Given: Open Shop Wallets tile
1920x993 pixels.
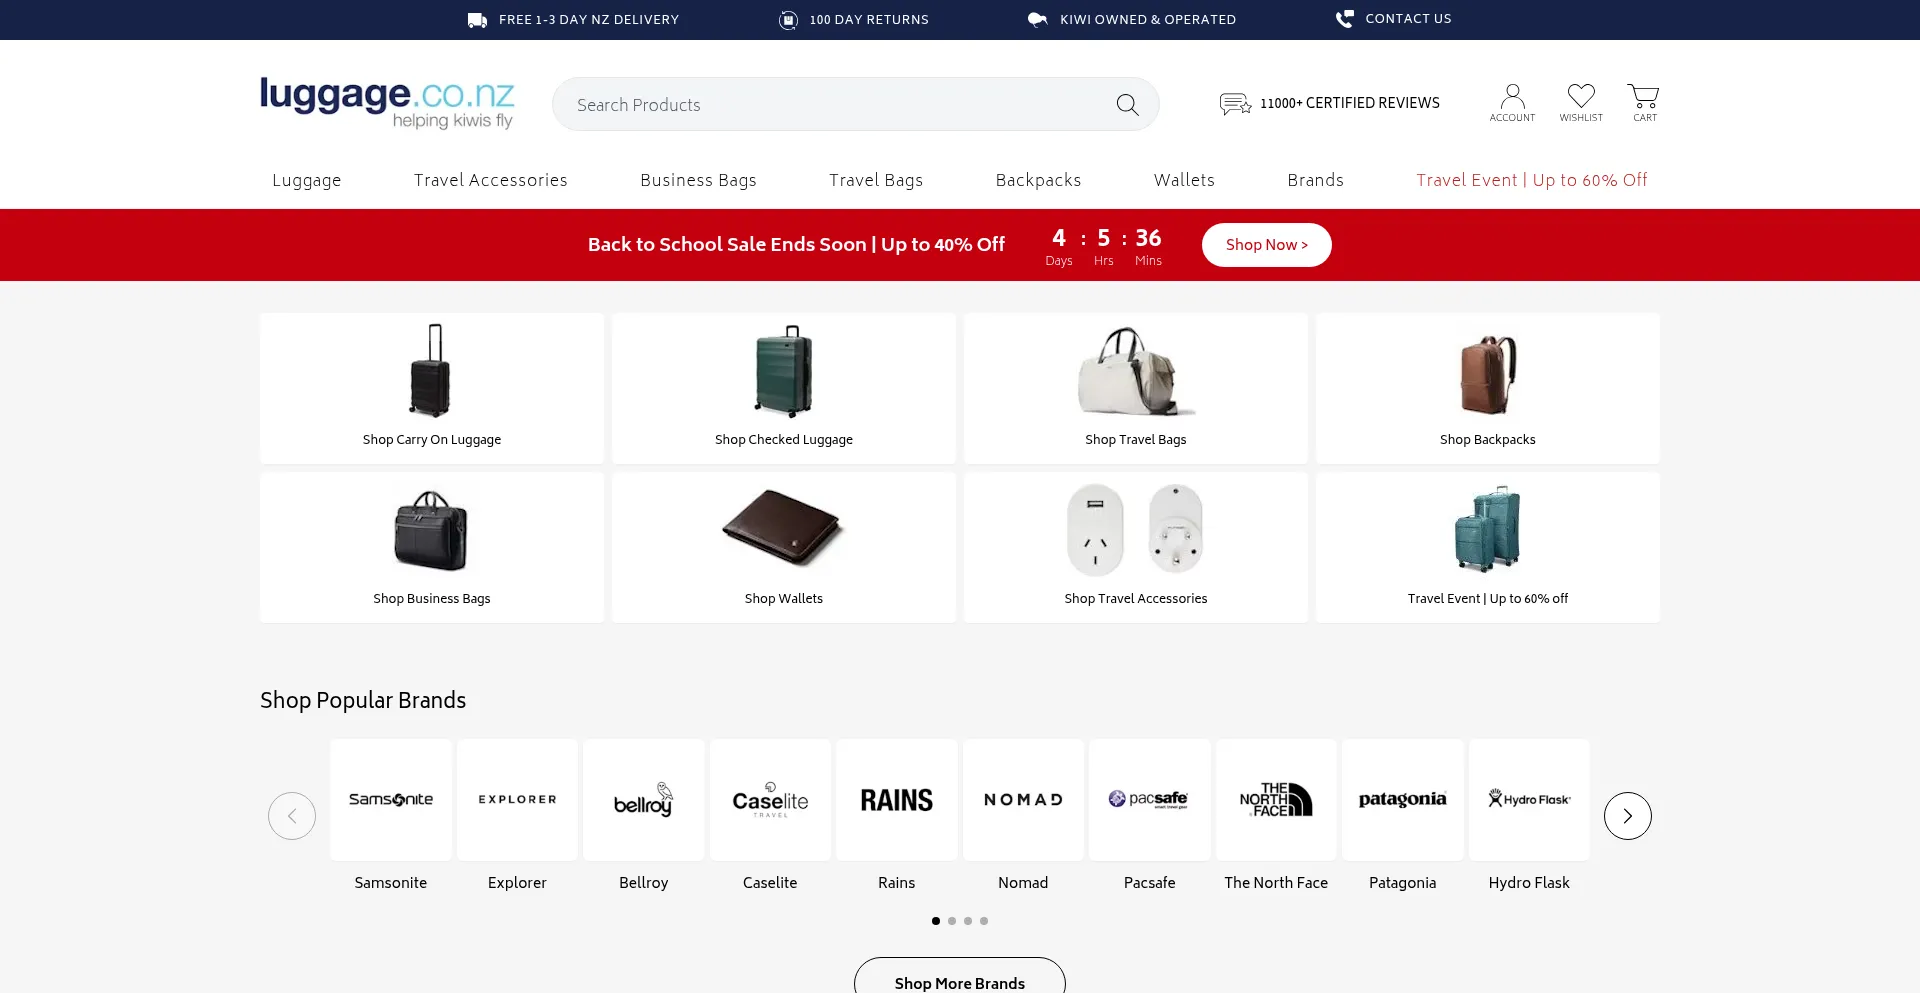Looking at the screenshot, I should pyautogui.click(x=784, y=547).
